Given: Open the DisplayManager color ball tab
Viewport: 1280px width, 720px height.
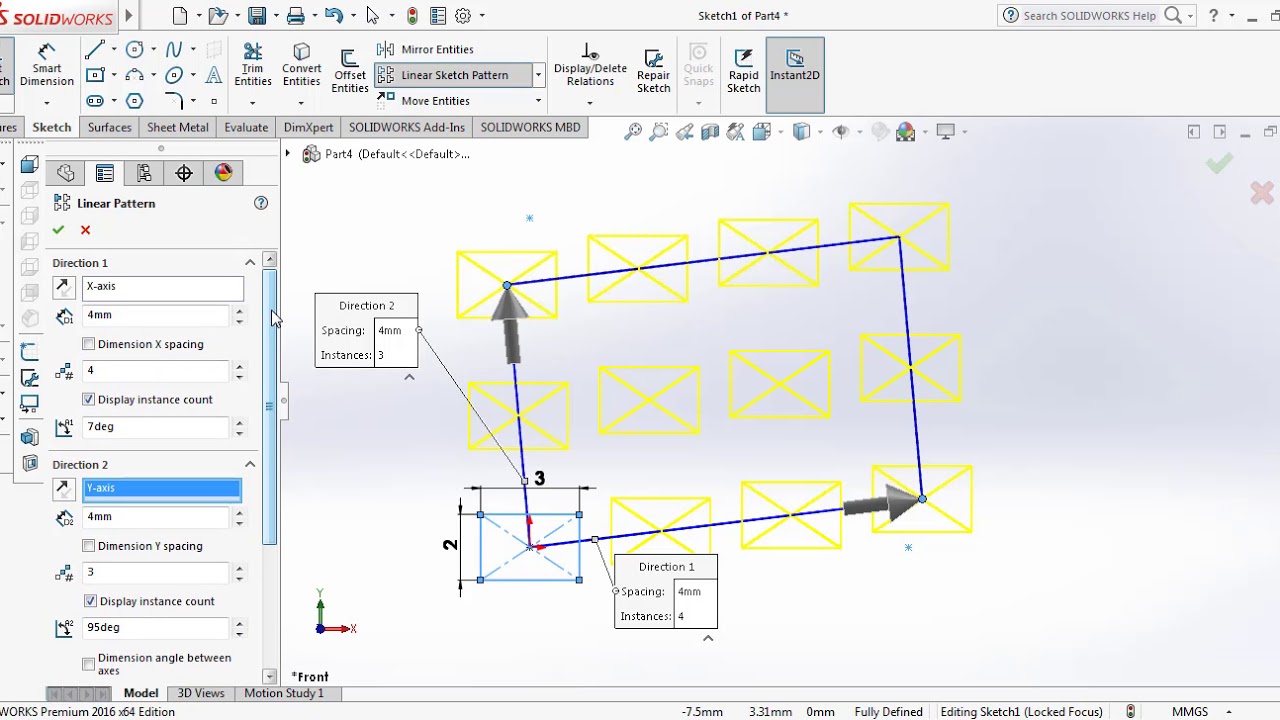Looking at the screenshot, I should [x=223, y=173].
